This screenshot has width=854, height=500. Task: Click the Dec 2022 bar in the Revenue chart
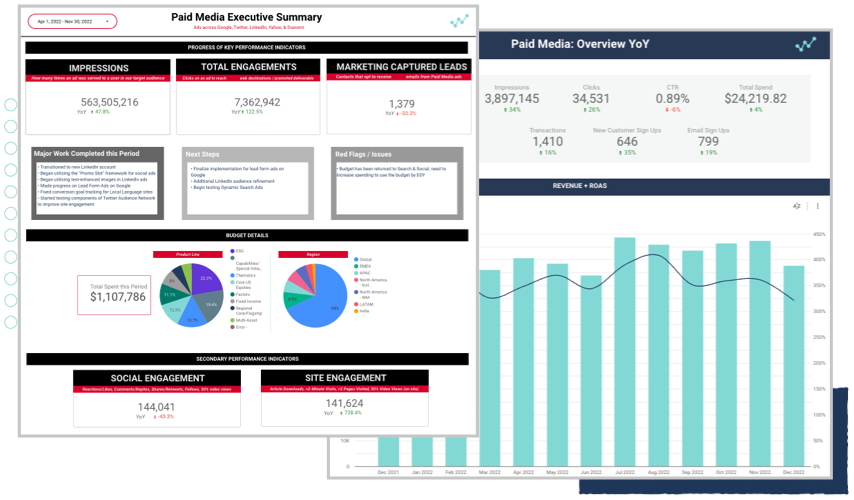tap(794, 366)
